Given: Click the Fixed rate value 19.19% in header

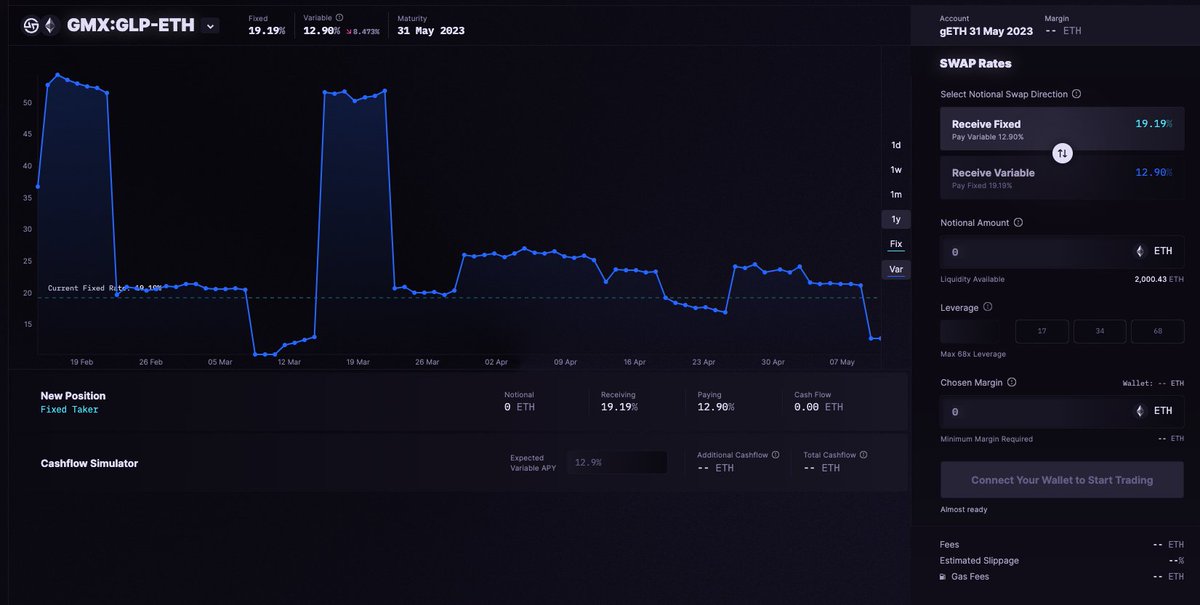Looking at the screenshot, I should [267, 30].
